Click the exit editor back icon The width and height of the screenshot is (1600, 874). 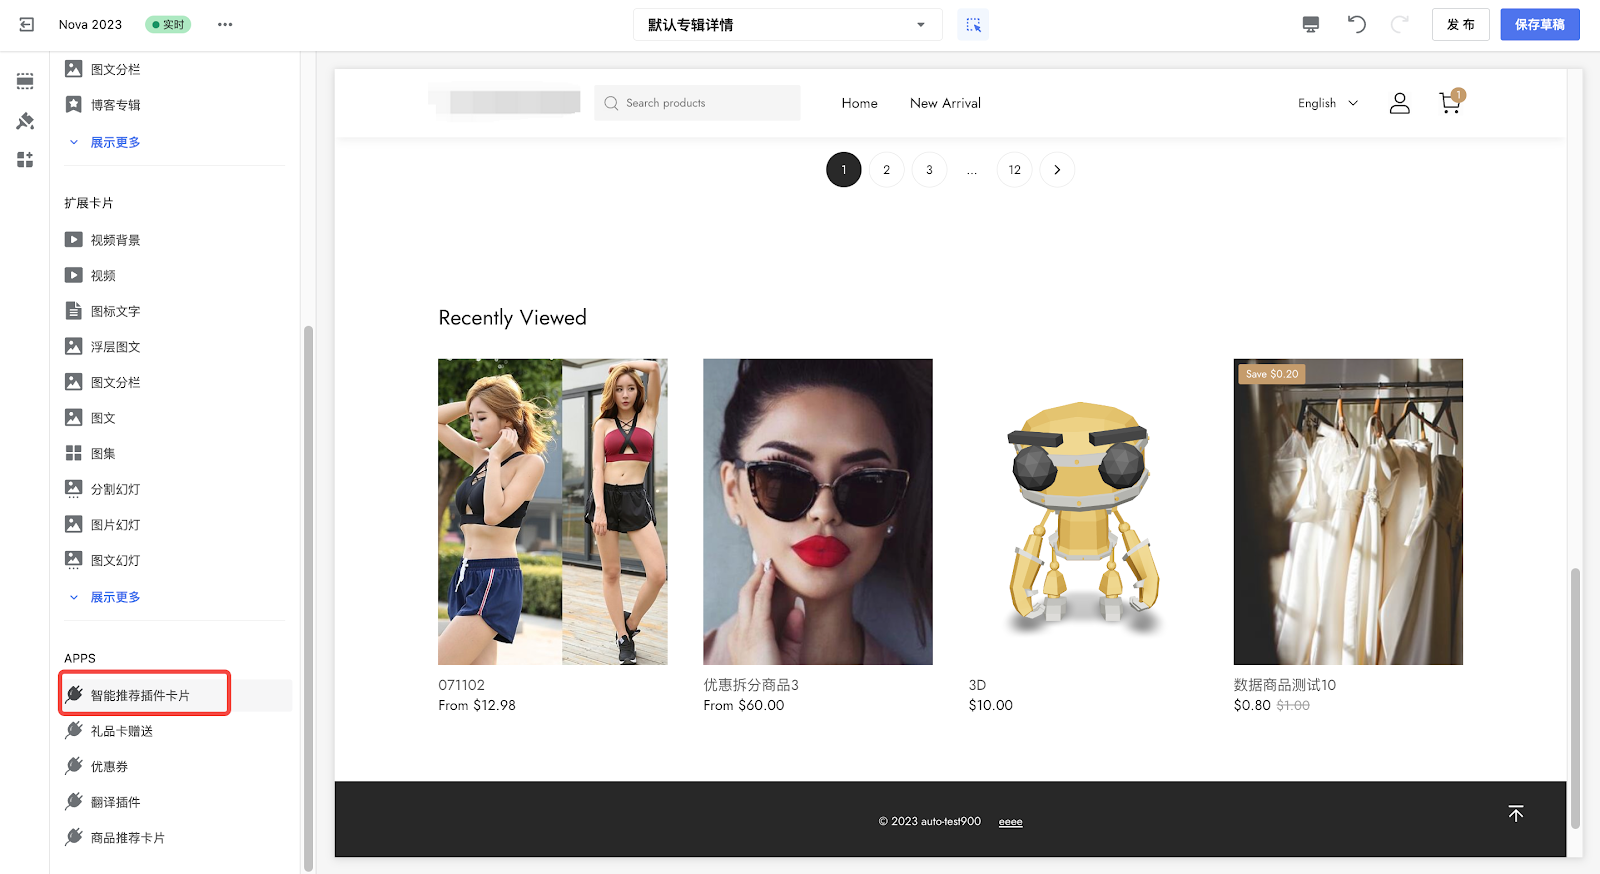click(x=26, y=24)
